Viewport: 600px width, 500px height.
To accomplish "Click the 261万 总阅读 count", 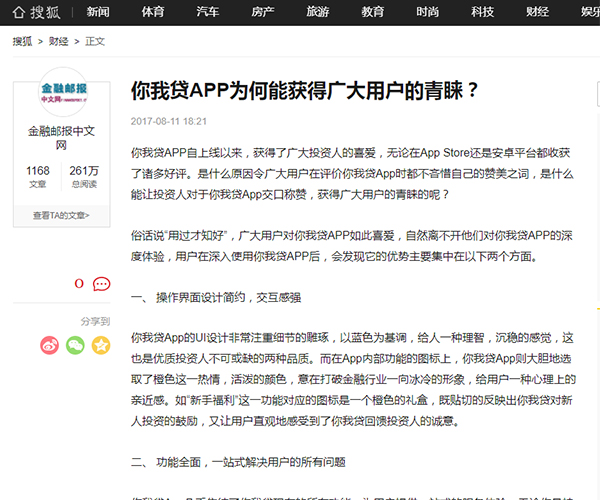I will coord(84,176).
